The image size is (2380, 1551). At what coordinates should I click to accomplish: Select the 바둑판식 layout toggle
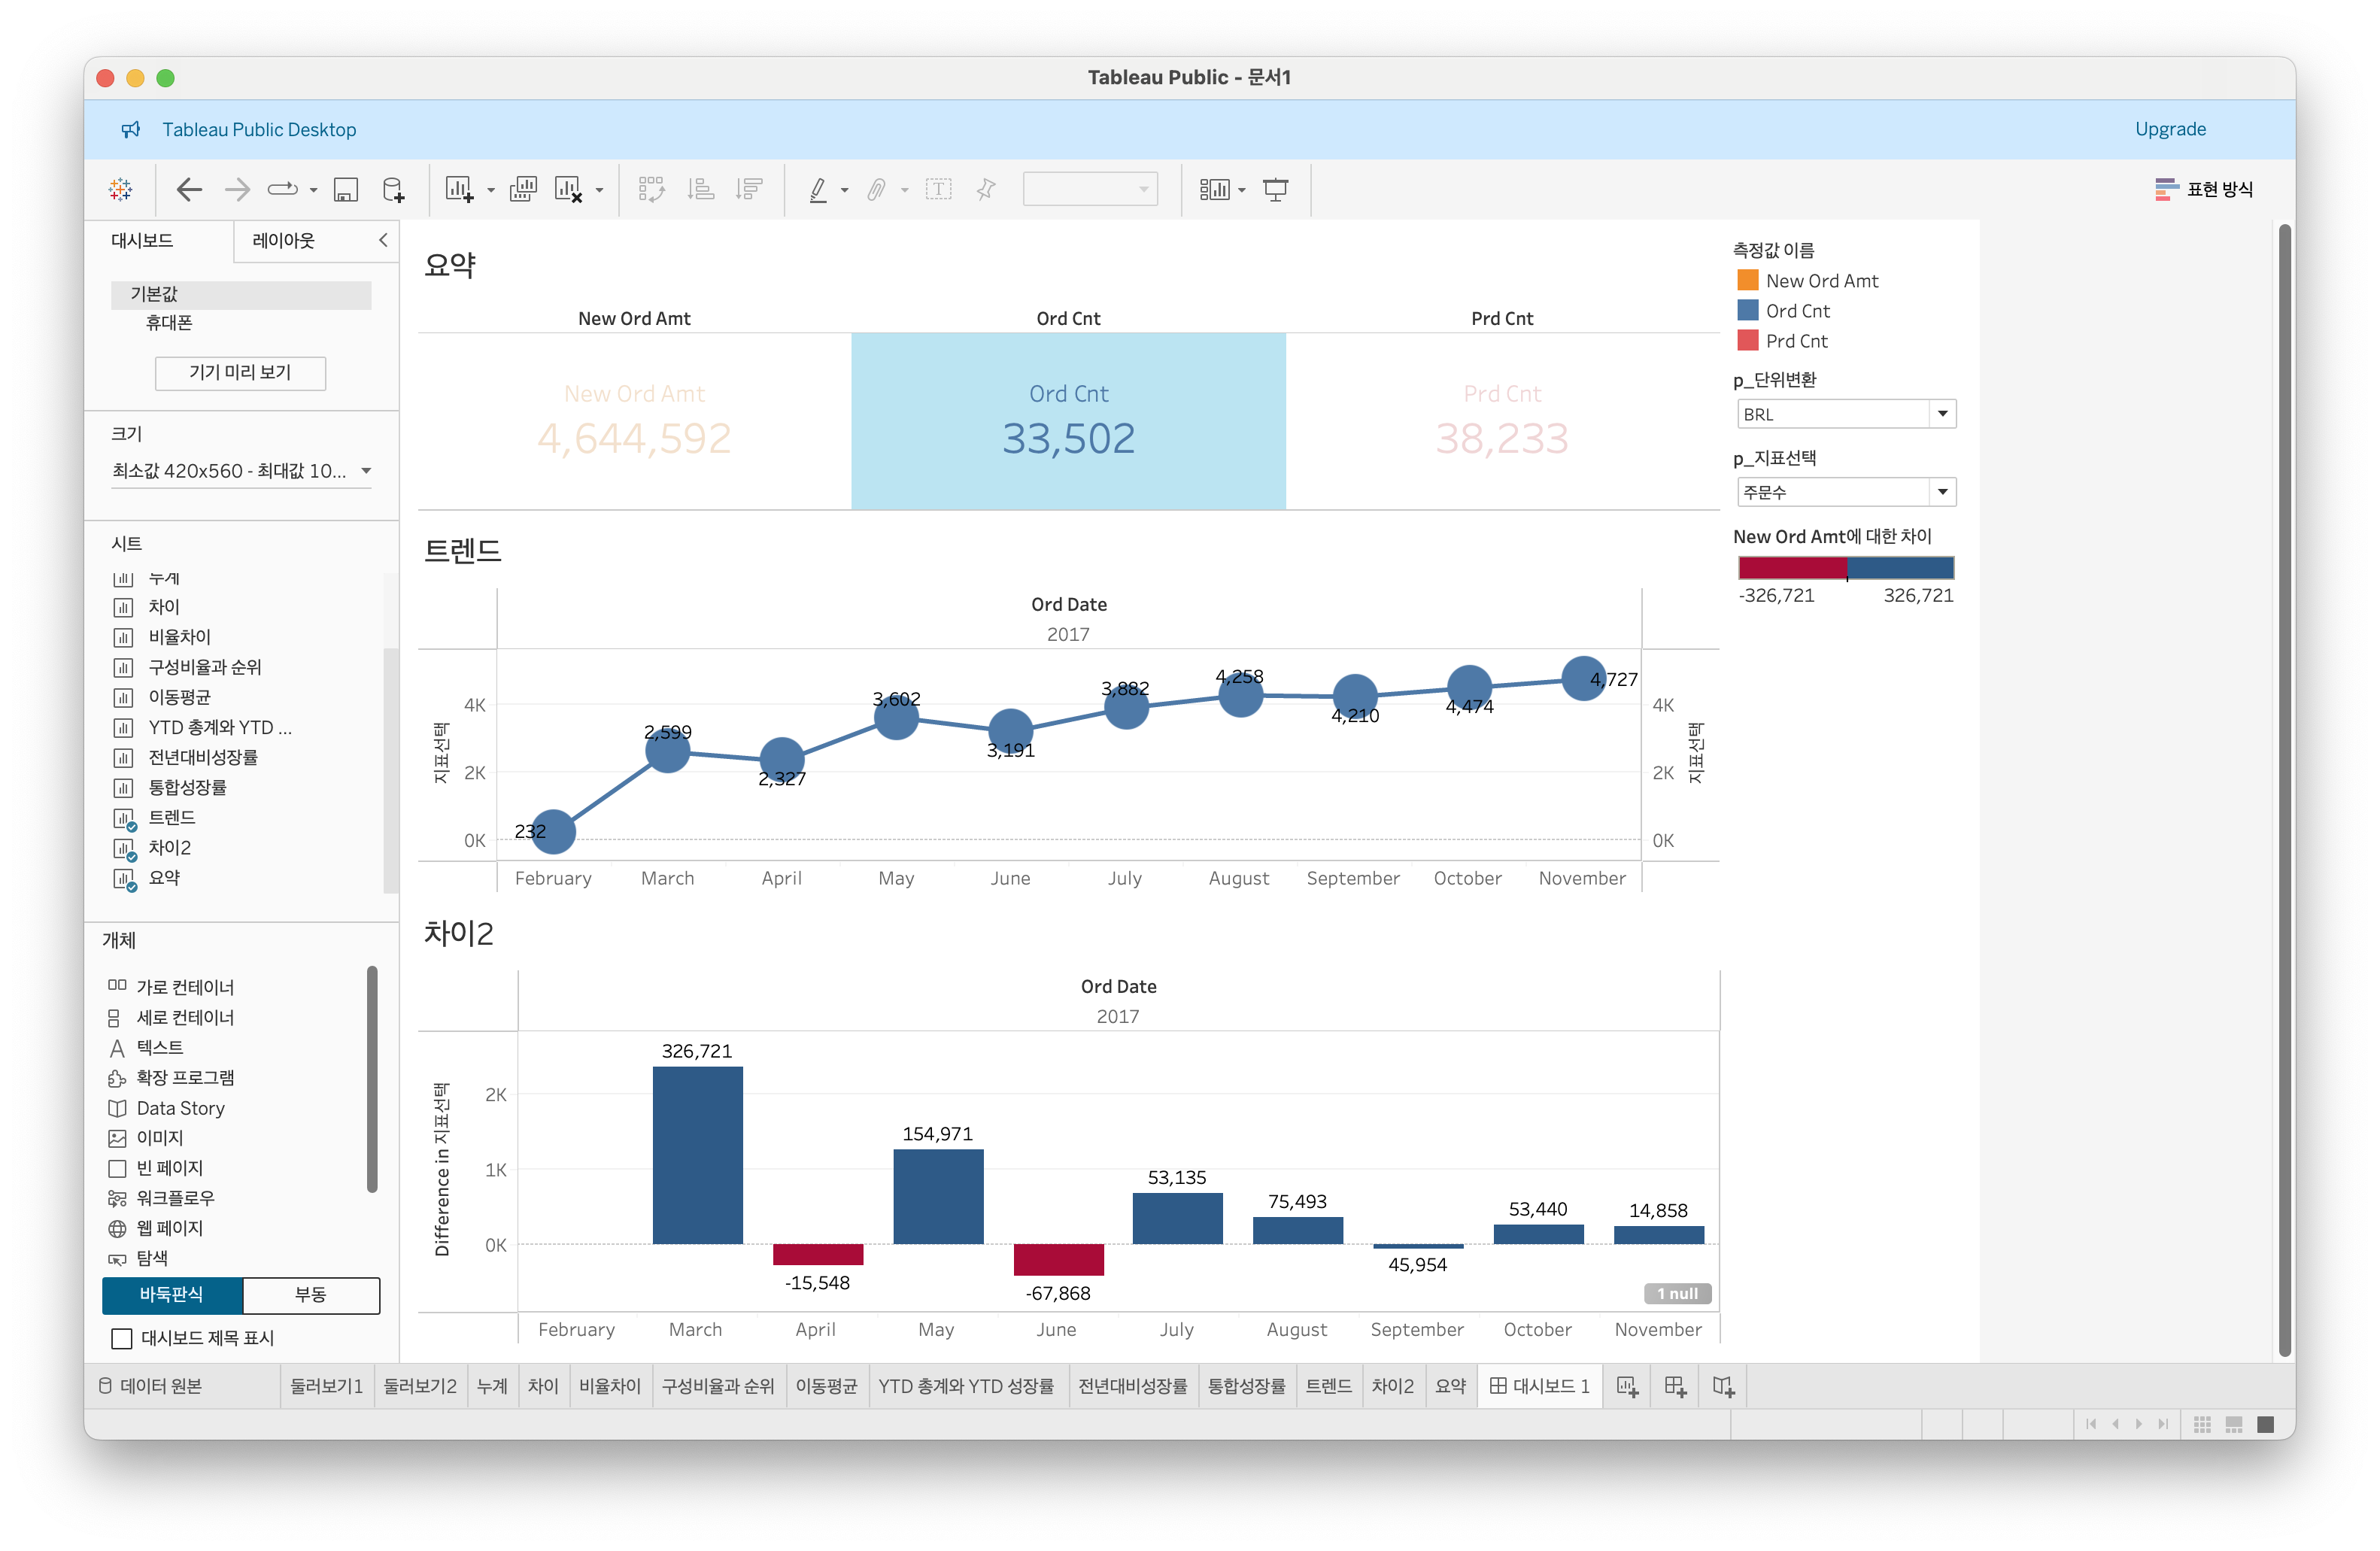[x=172, y=1294]
